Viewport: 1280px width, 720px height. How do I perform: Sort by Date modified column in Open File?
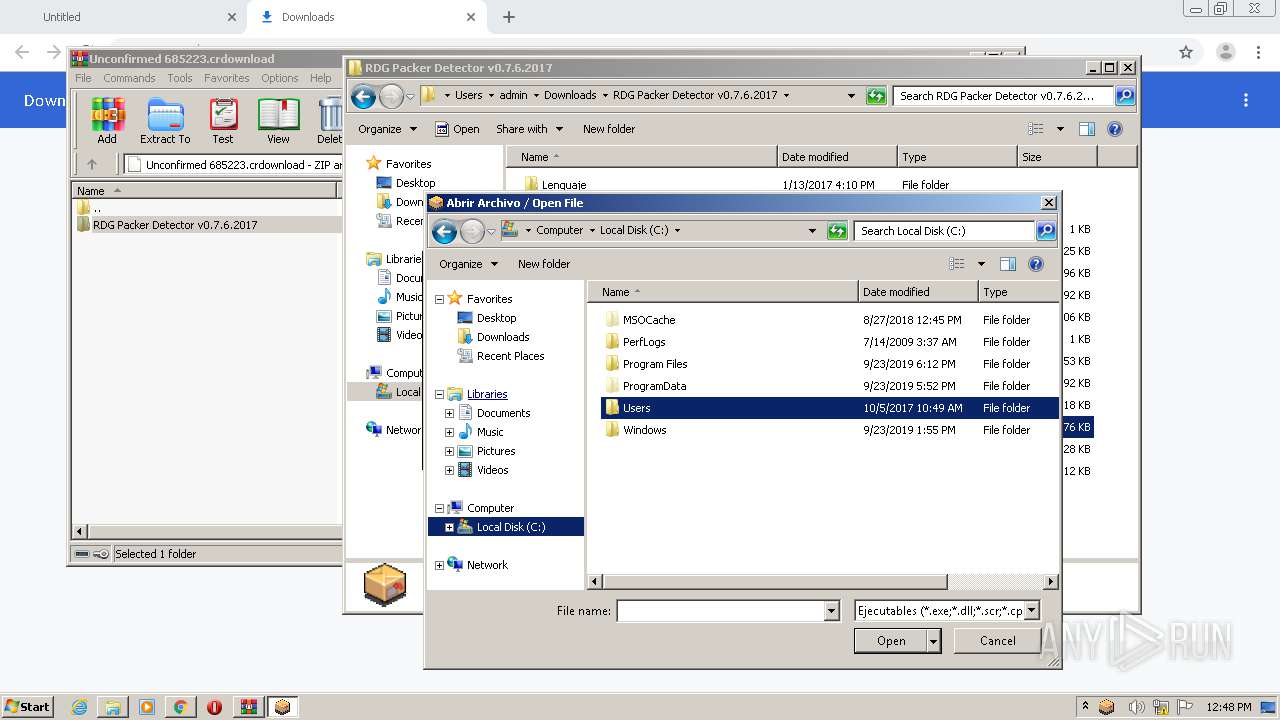click(918, 292)
